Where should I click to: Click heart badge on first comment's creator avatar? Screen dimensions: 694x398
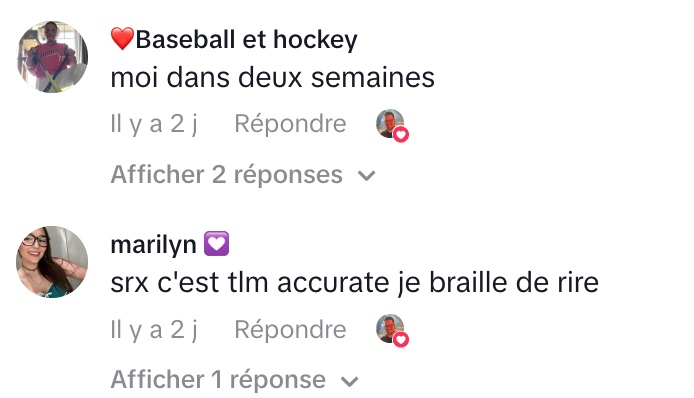[401, 134]
